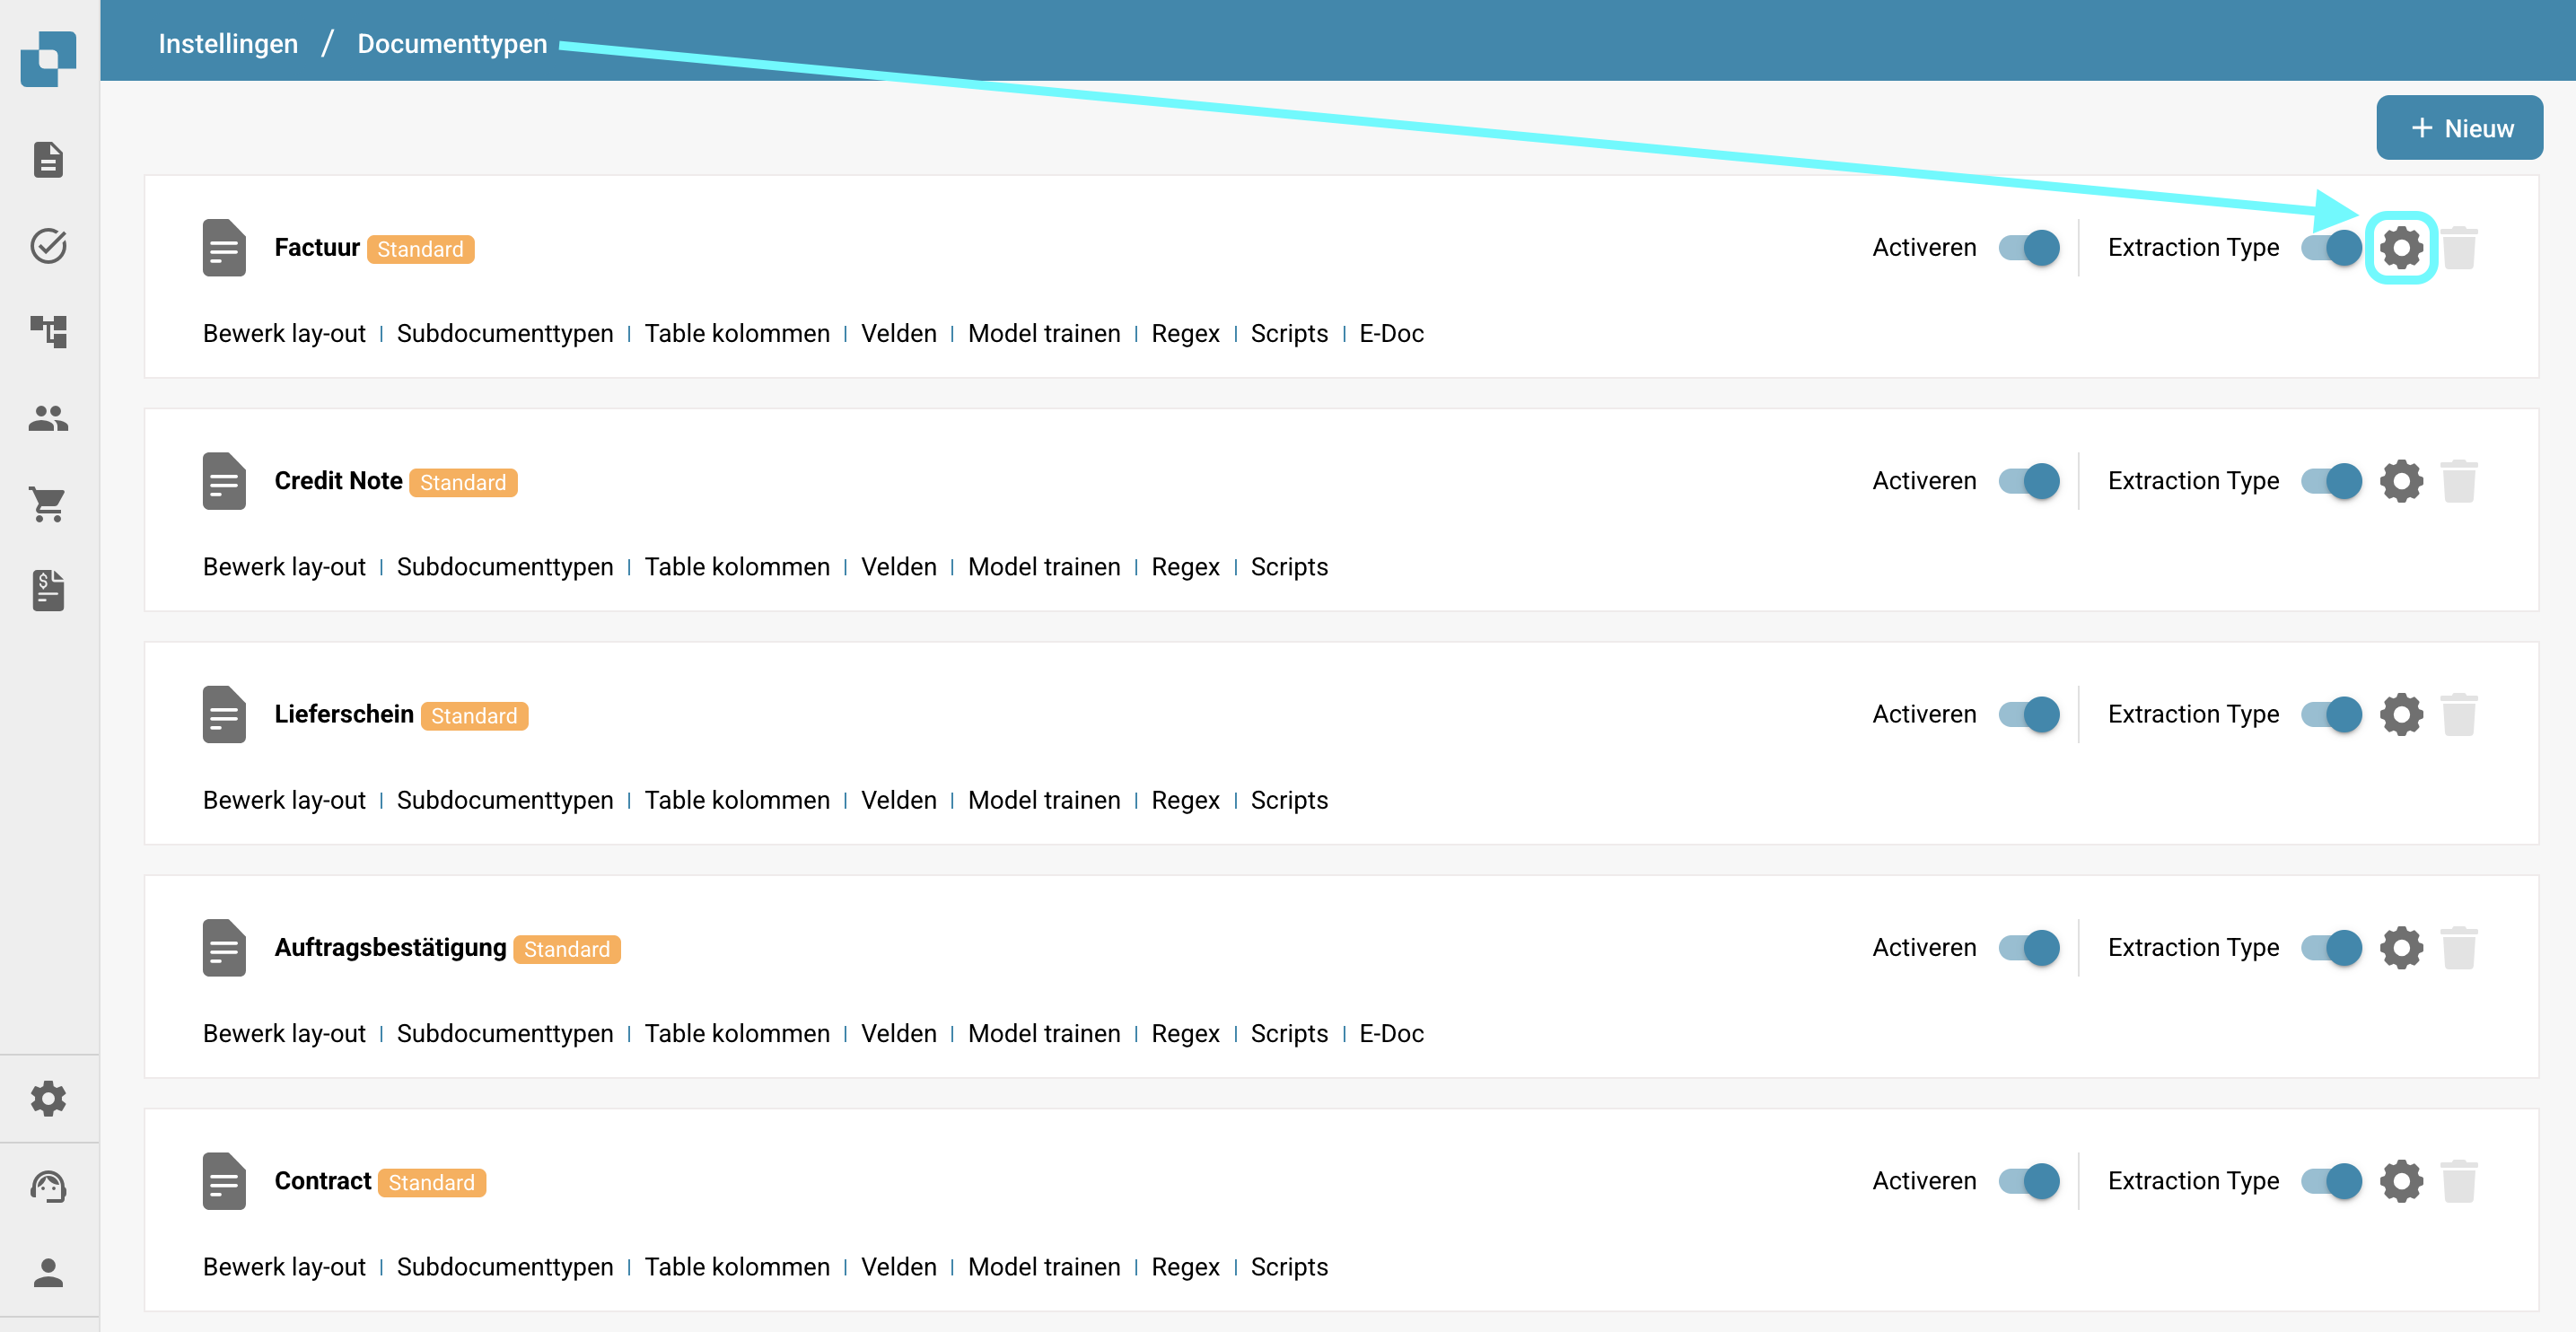Open E-Doc link under Factuur
The width and height of the screenshot is (2576, 1332).
click(x=1391, y=333)
